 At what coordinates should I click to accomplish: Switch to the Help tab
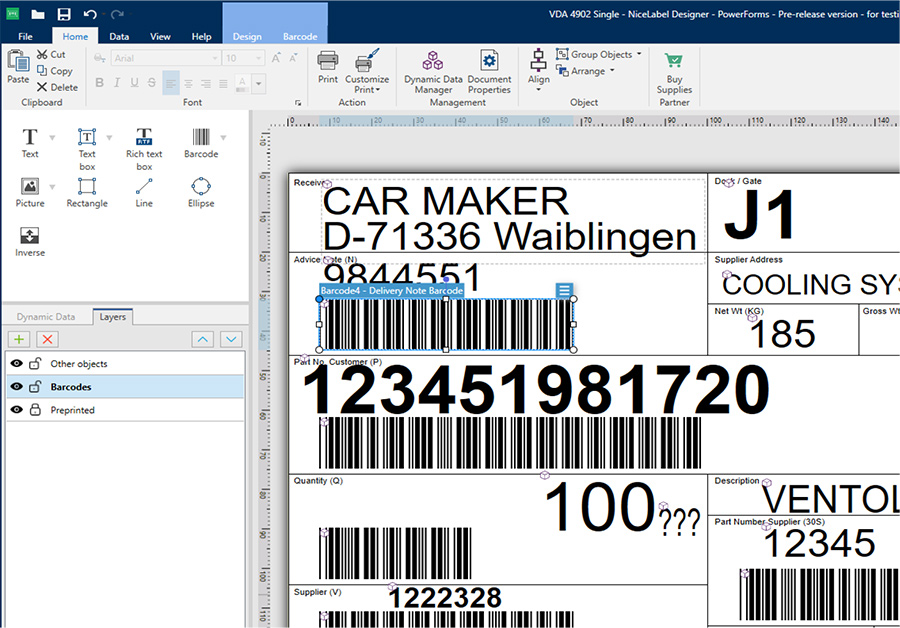click(x=201, y=36)
